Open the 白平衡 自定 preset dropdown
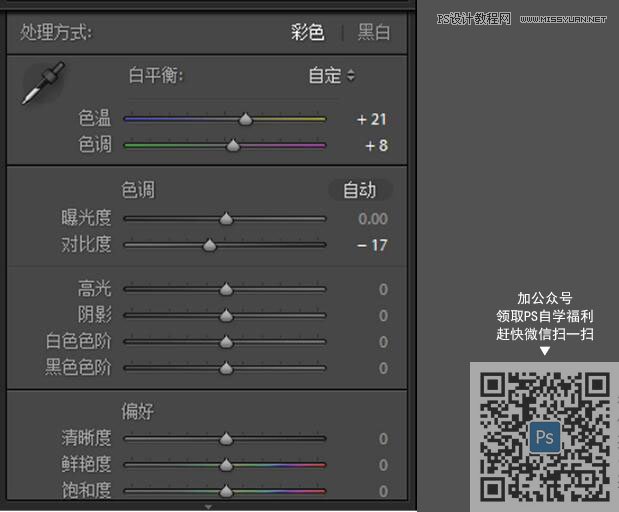 332,76
